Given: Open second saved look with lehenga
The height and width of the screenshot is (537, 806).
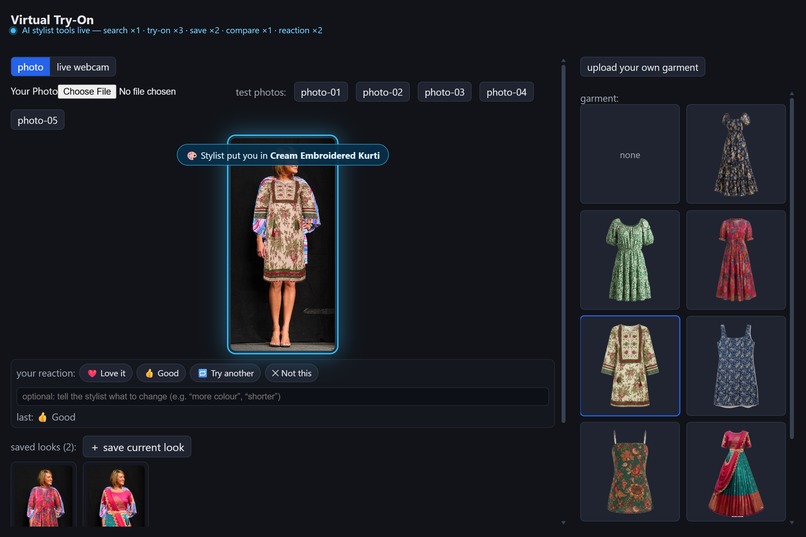Looking at the screenshot, I should (x=116, y=494).
